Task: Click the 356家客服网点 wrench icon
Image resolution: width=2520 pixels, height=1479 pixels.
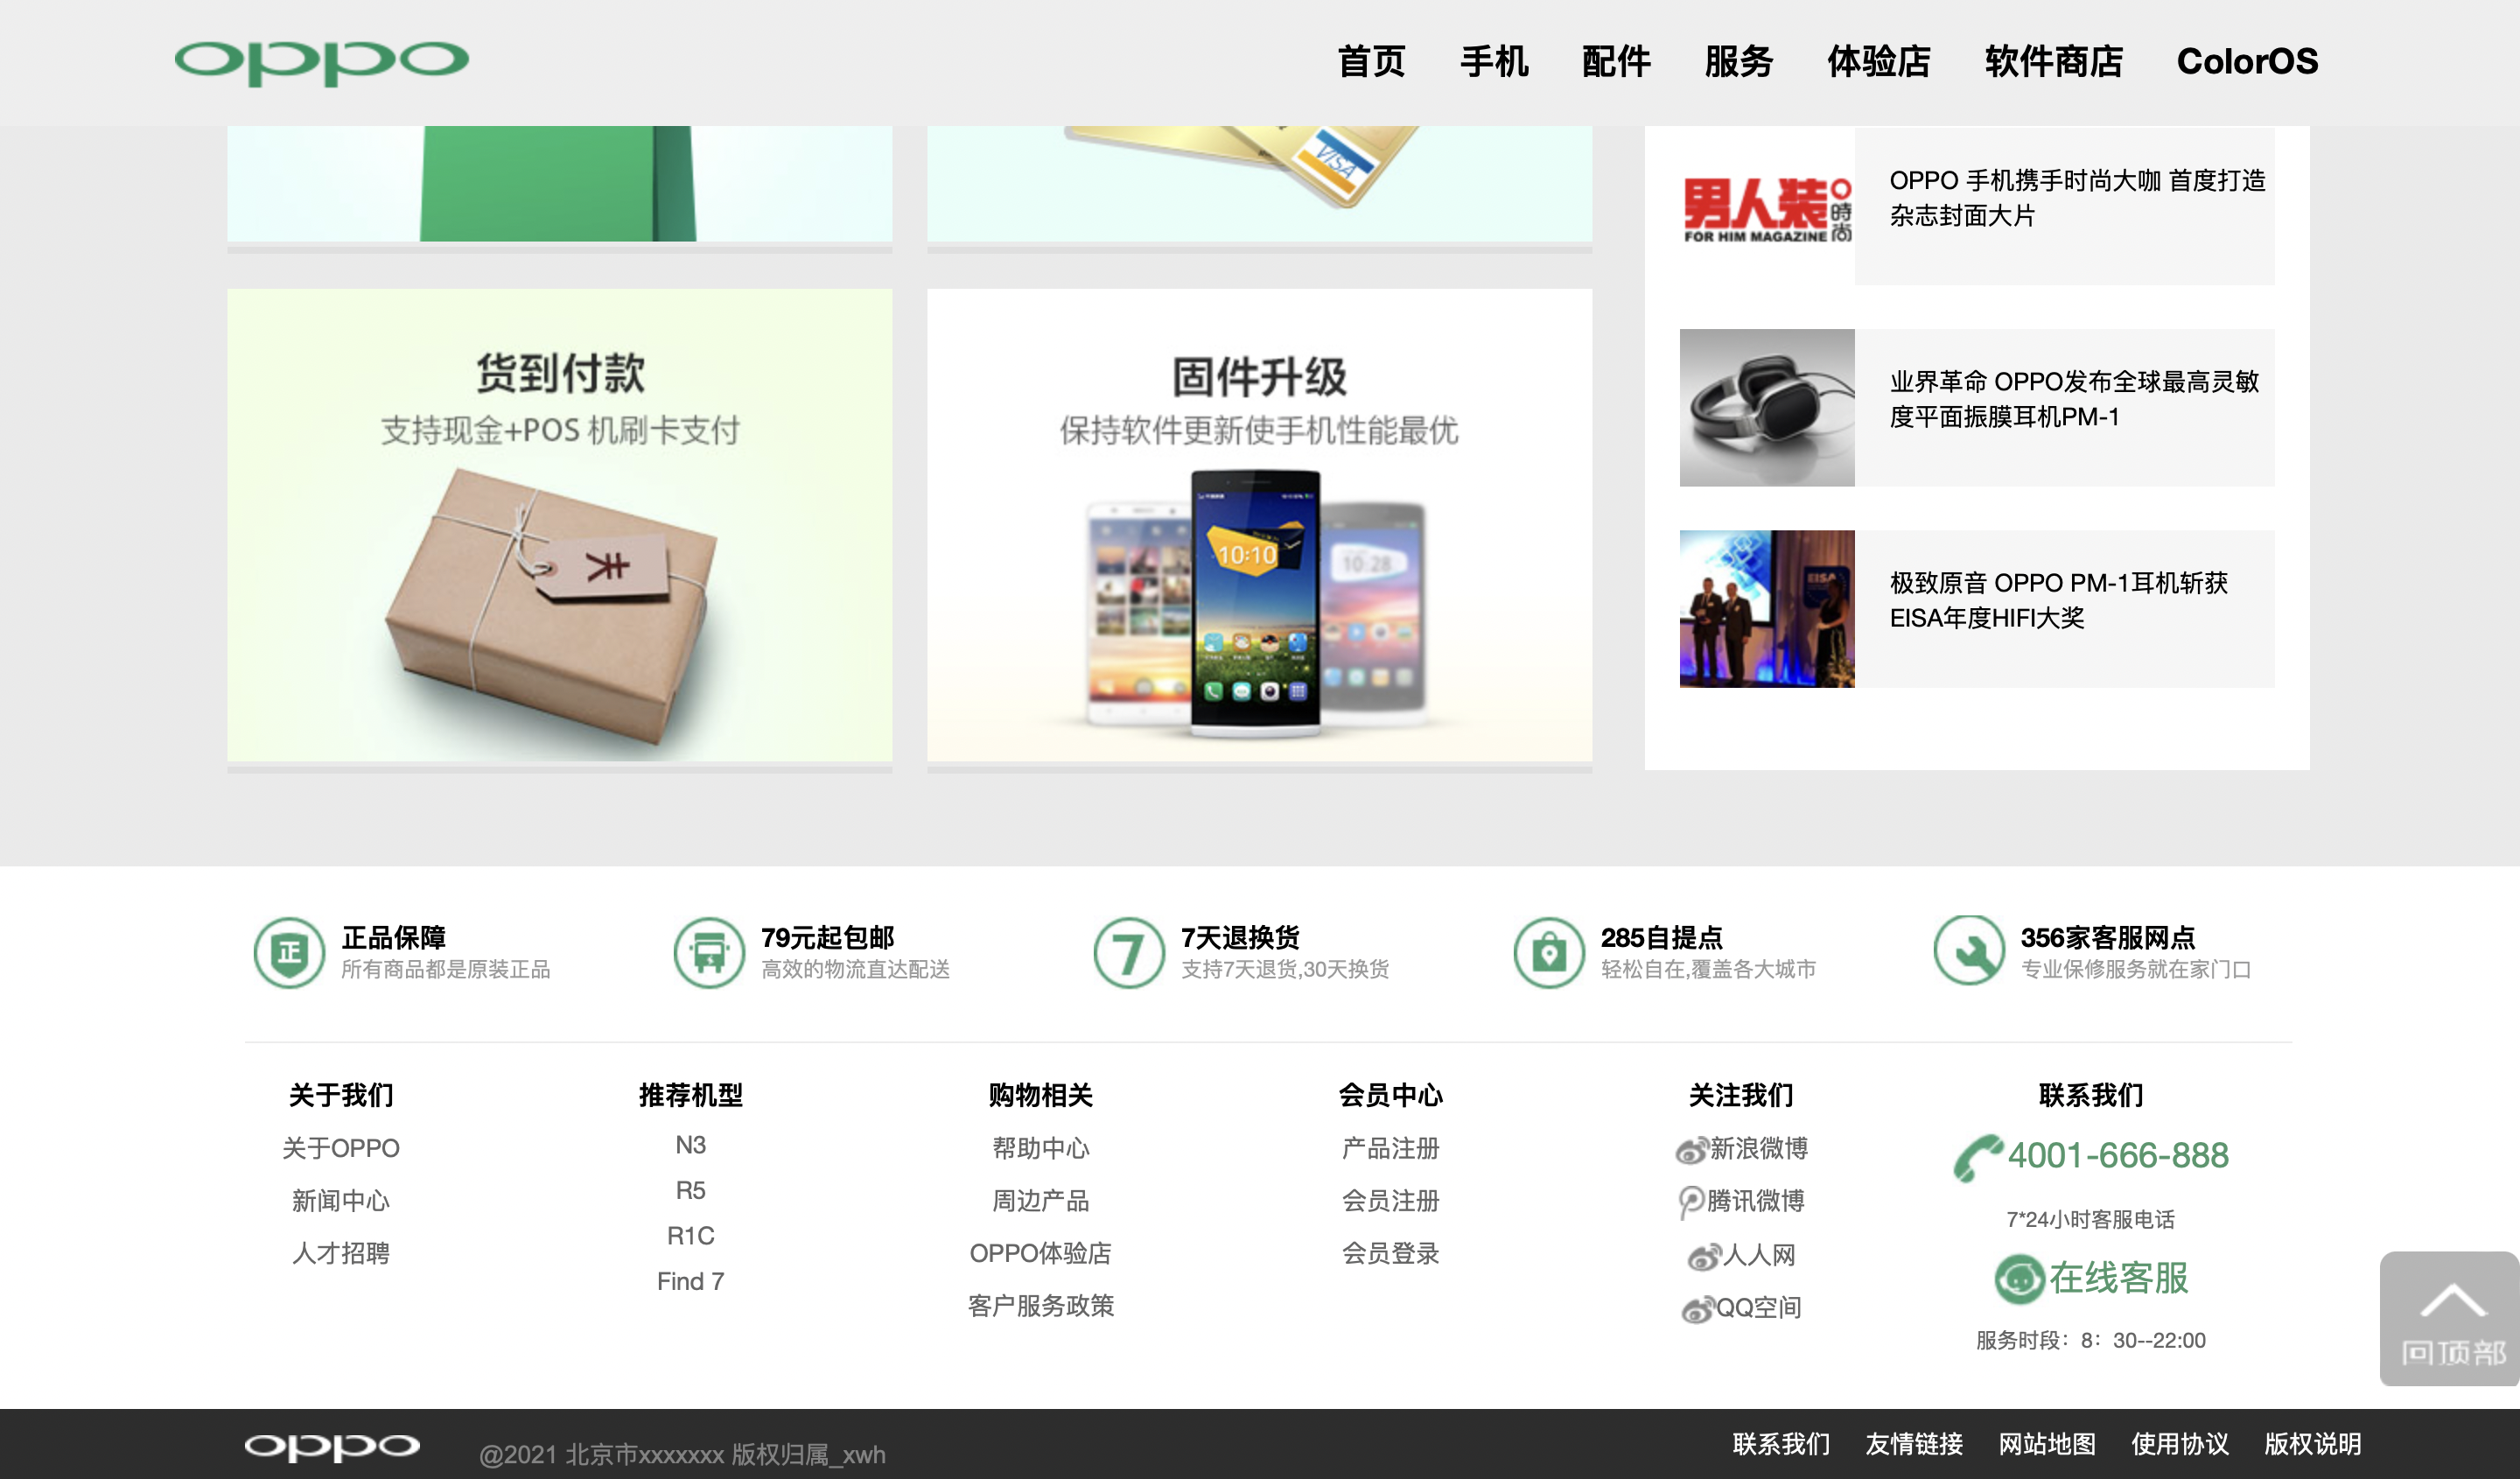Action: tap(1969, 951)
